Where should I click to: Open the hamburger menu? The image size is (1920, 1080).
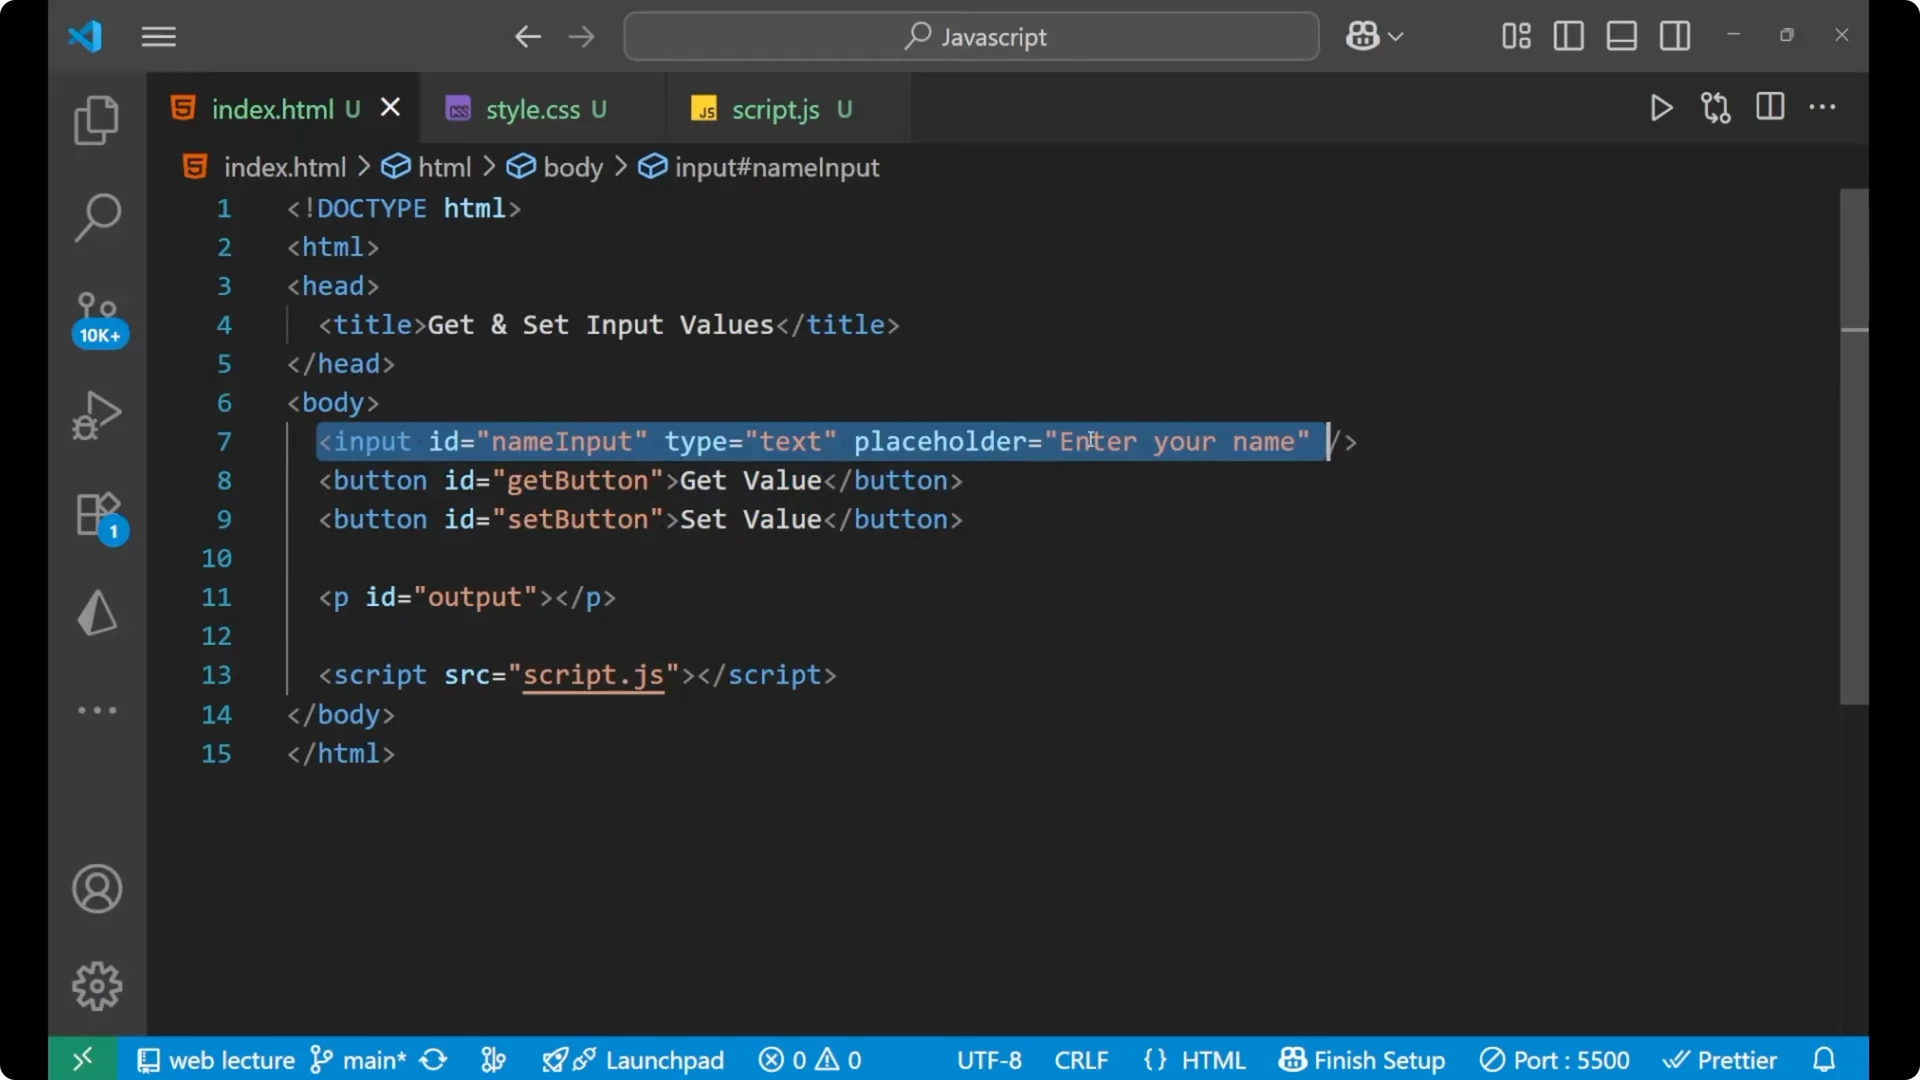158,37
